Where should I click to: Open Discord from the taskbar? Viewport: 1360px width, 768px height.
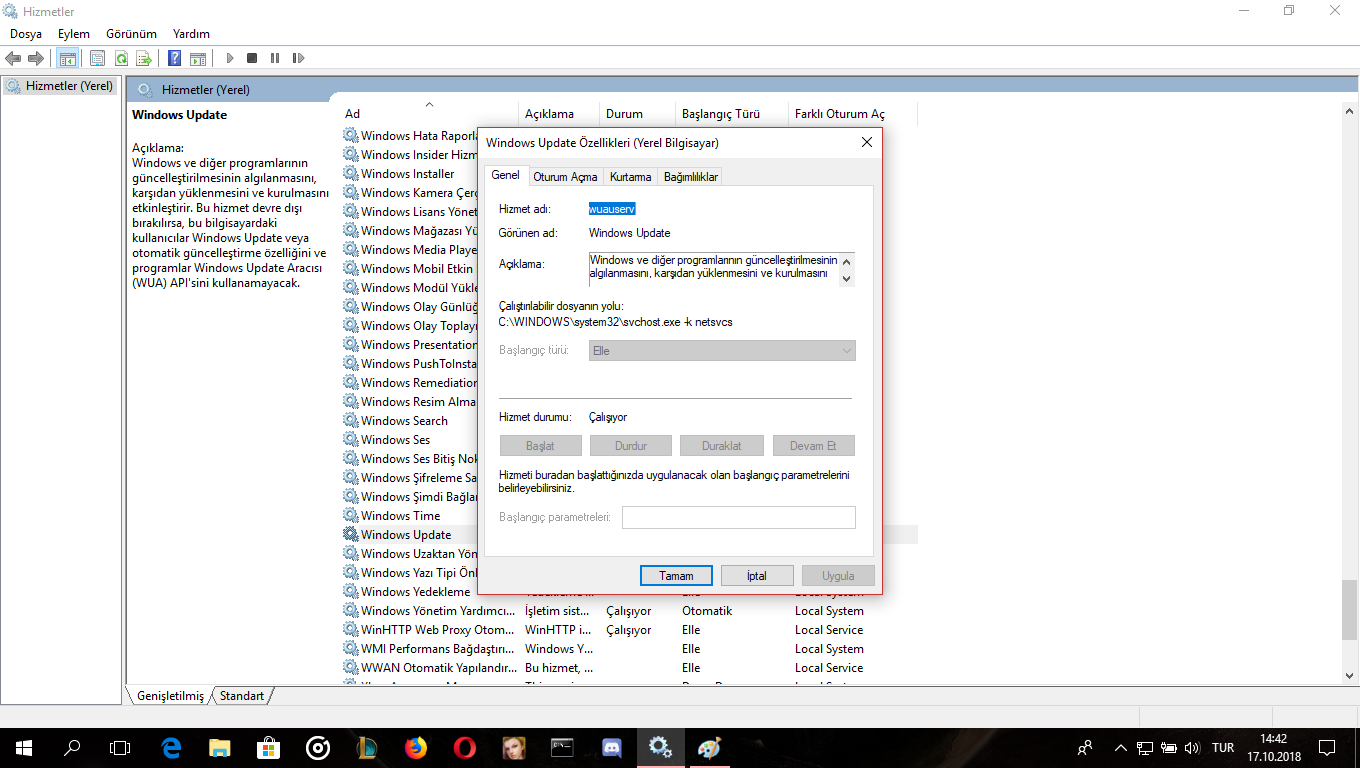pyautogui.click(x=612, y=747)
